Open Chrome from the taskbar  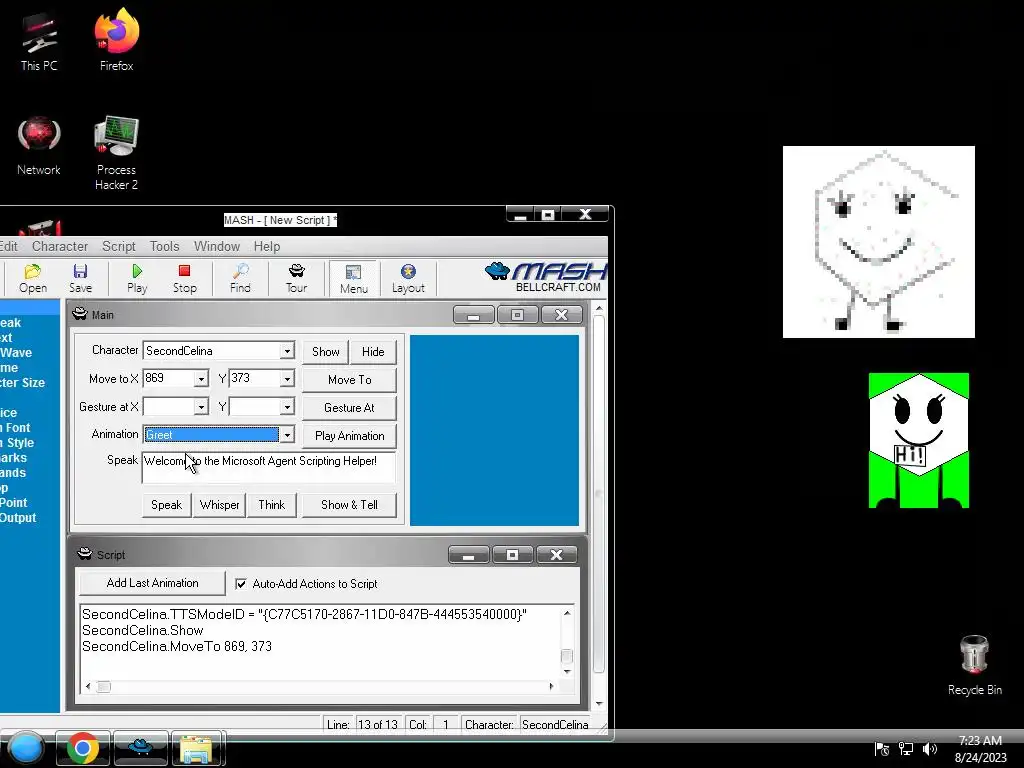click(x=82, y=748)
